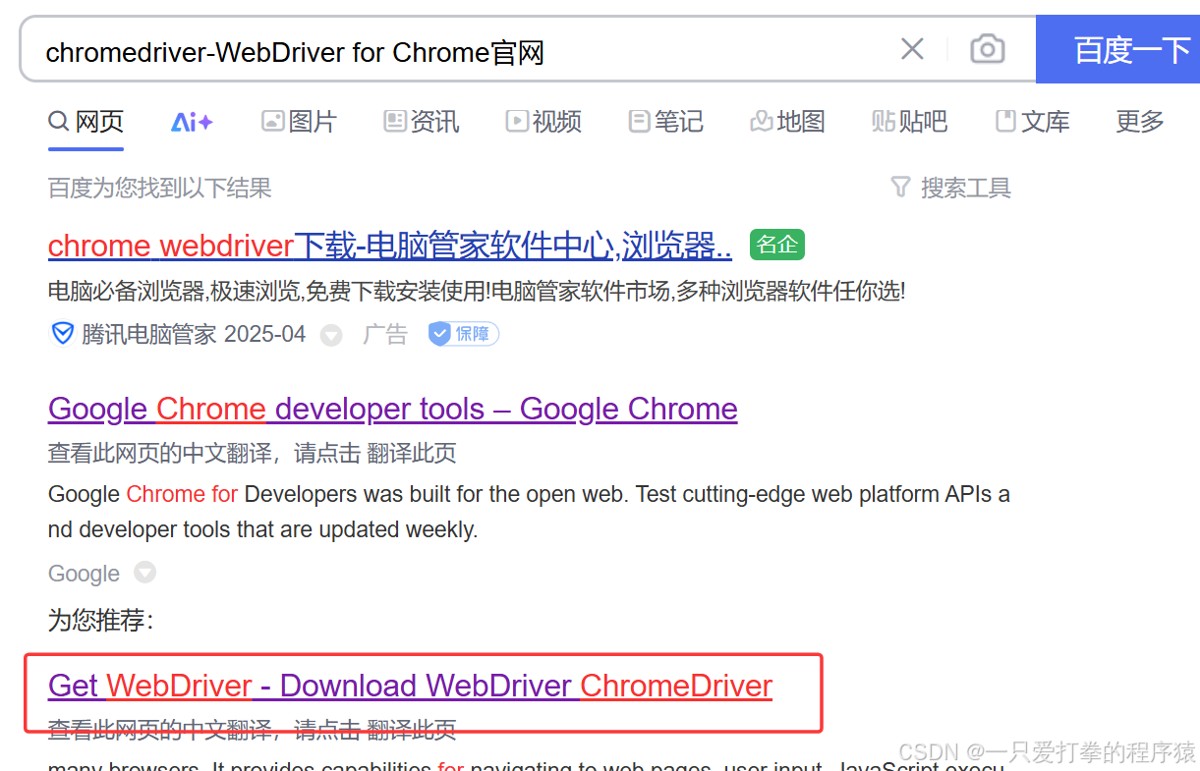Click the 电脑必备浏览器 ad description text
This screenshot has width=1200, height=771.
click(x=477, y=292)
